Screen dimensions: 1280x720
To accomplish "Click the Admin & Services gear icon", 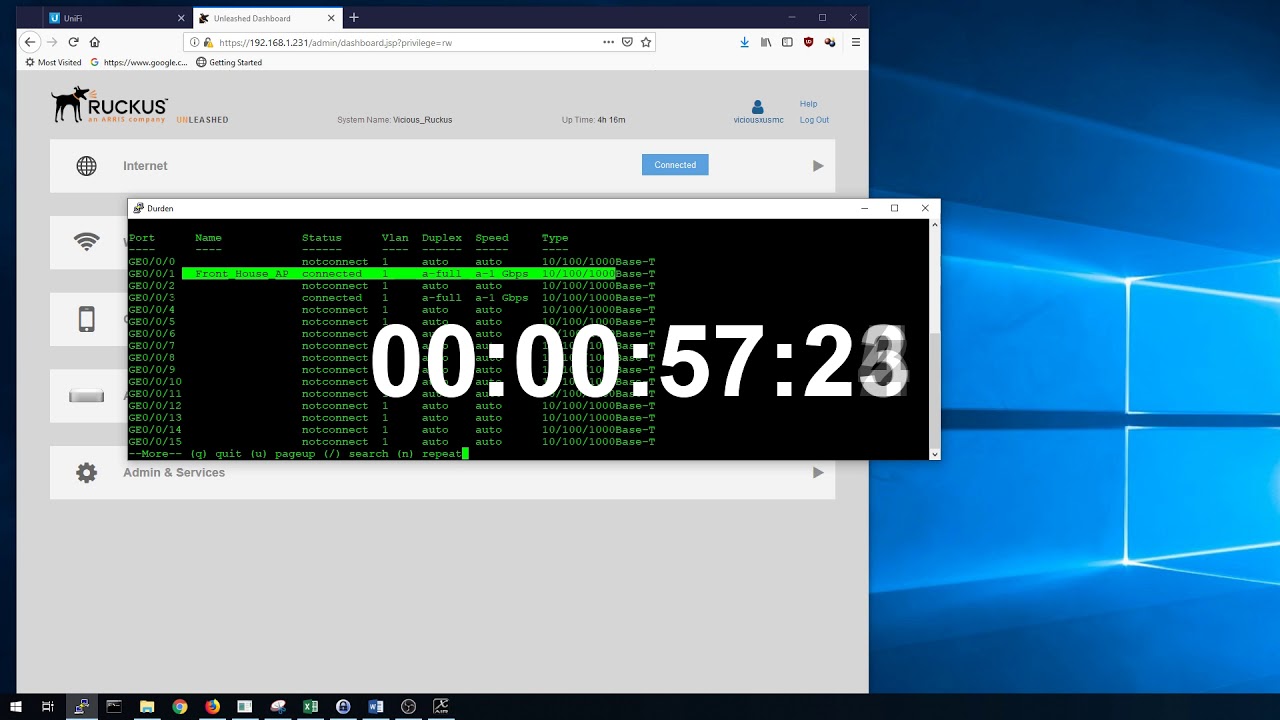I will 87,473.
